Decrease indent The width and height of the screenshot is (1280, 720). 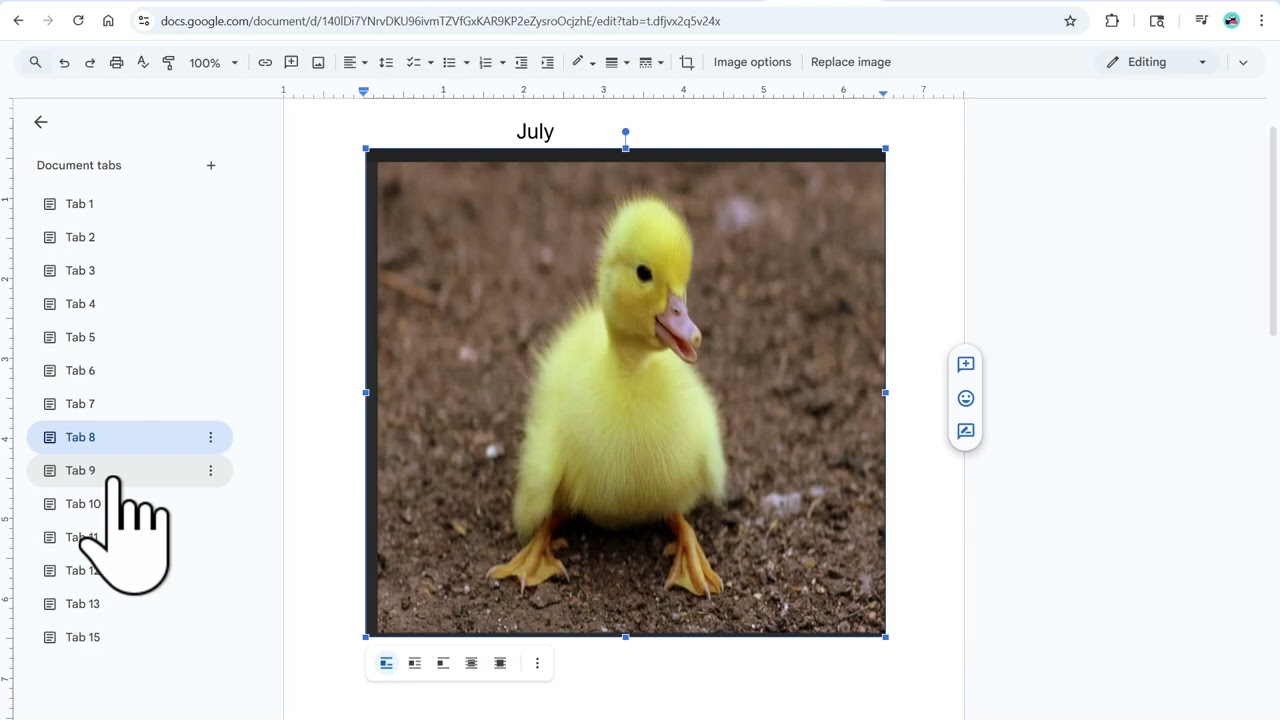(x=521, y=62)
